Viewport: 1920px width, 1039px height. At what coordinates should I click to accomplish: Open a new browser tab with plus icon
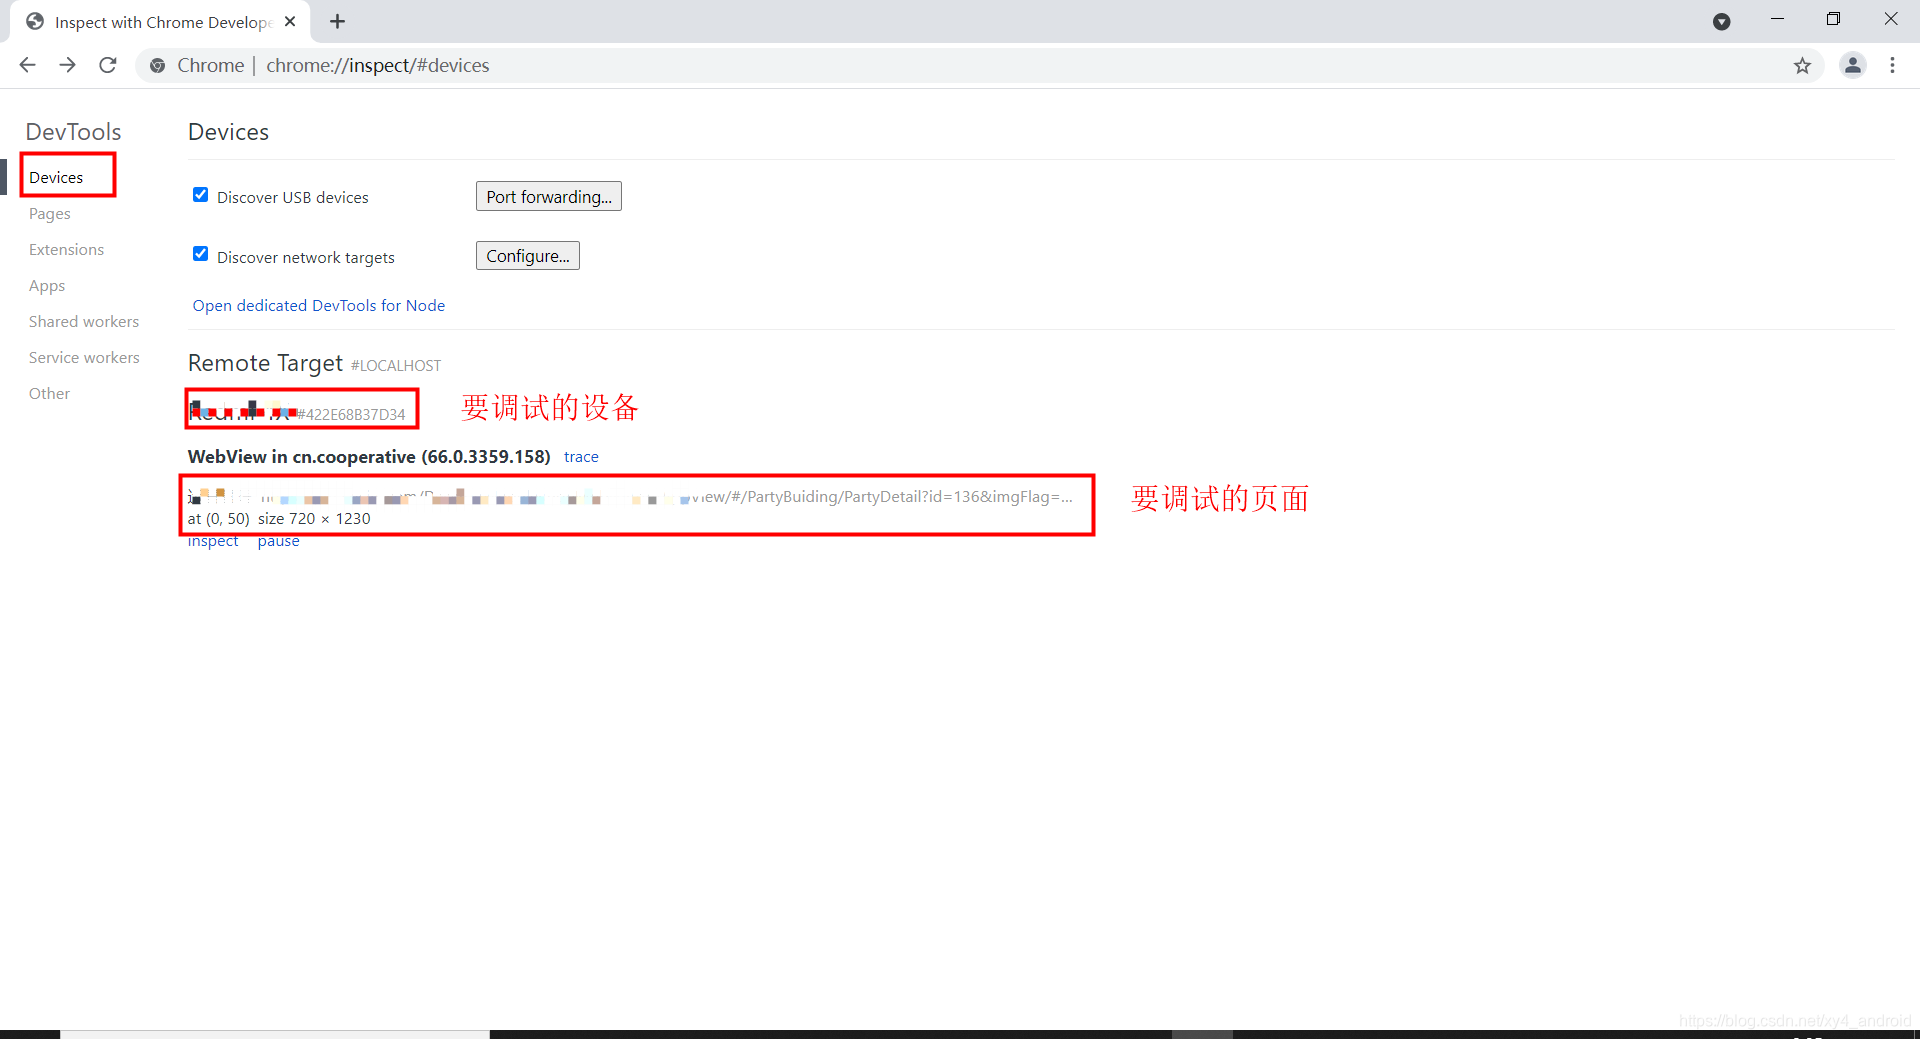[337, 21]
